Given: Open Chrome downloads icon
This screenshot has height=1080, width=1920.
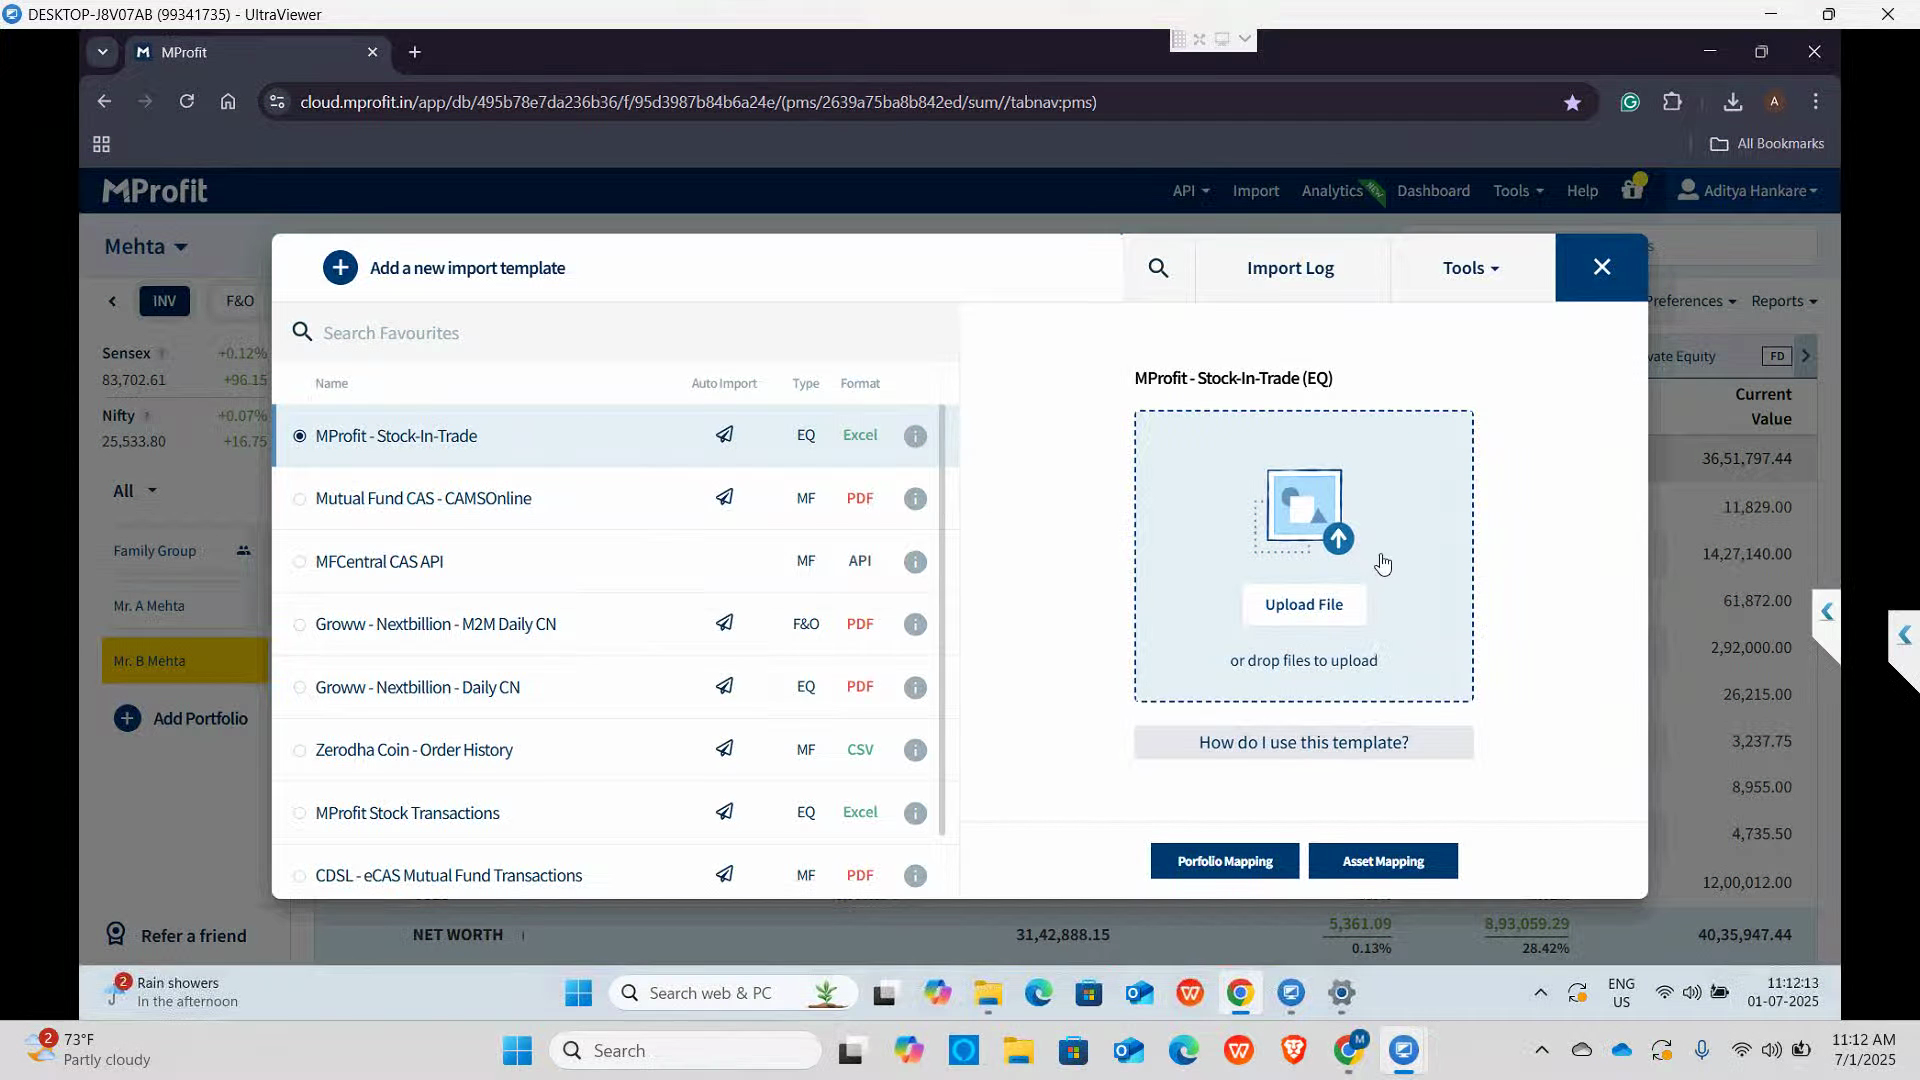Looking at the screenshot, I should pyautogui.click(x=1733, y=102).
